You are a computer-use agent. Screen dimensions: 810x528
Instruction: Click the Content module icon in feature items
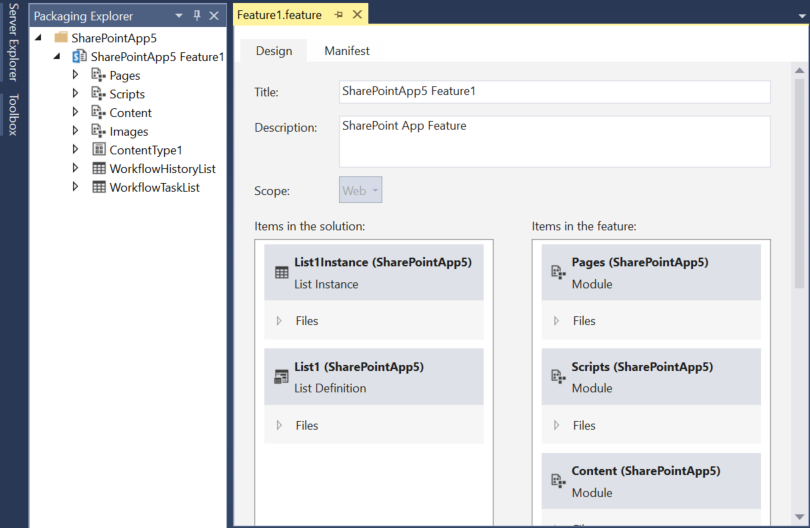558,481
